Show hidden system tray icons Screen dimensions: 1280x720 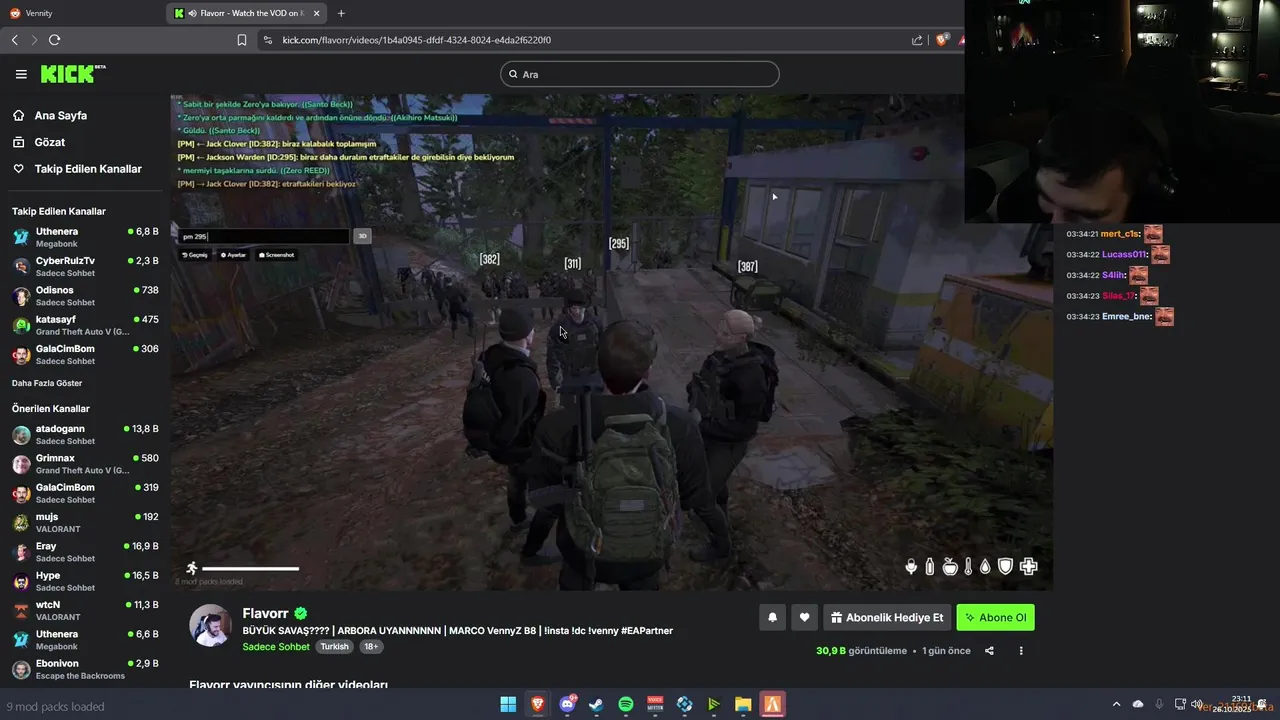coord(1116,704)
